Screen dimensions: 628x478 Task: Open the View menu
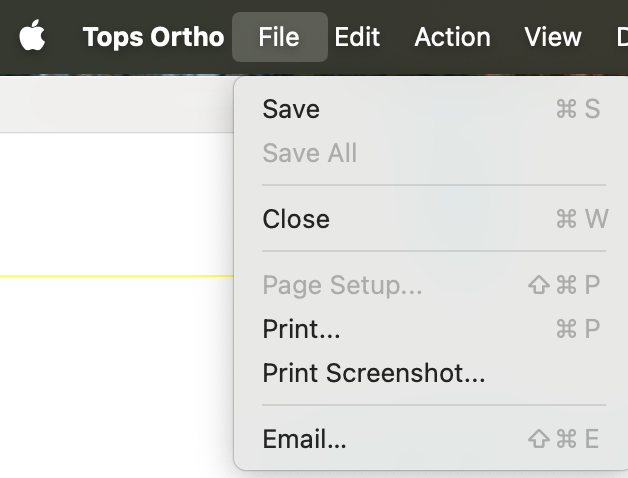[552, 37]
